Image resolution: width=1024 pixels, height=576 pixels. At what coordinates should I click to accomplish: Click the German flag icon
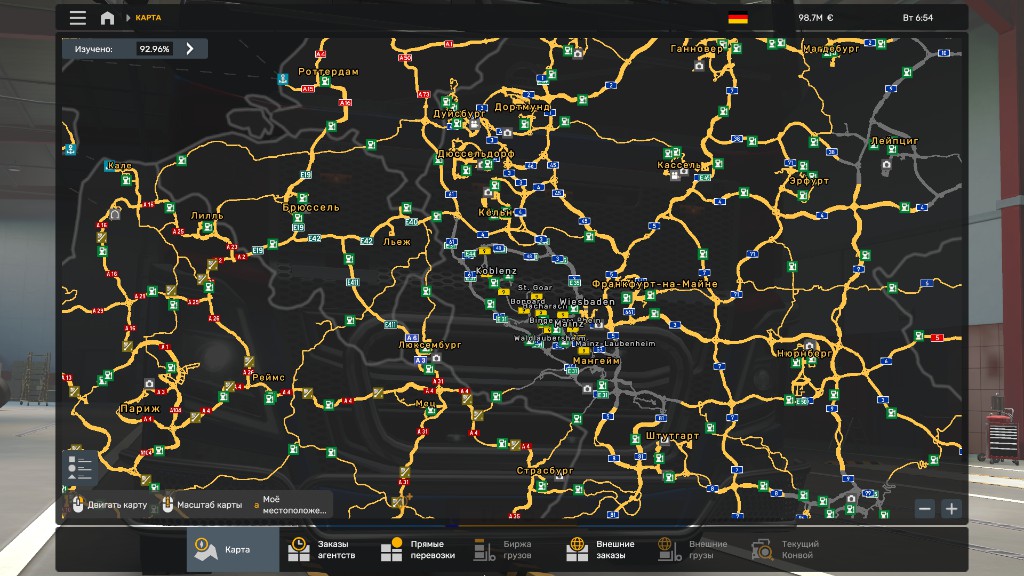tap(738, 18)
